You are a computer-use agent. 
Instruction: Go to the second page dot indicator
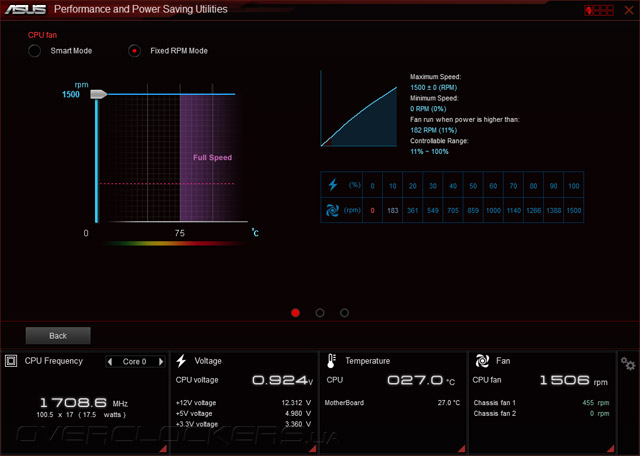(x=320, y=313)
